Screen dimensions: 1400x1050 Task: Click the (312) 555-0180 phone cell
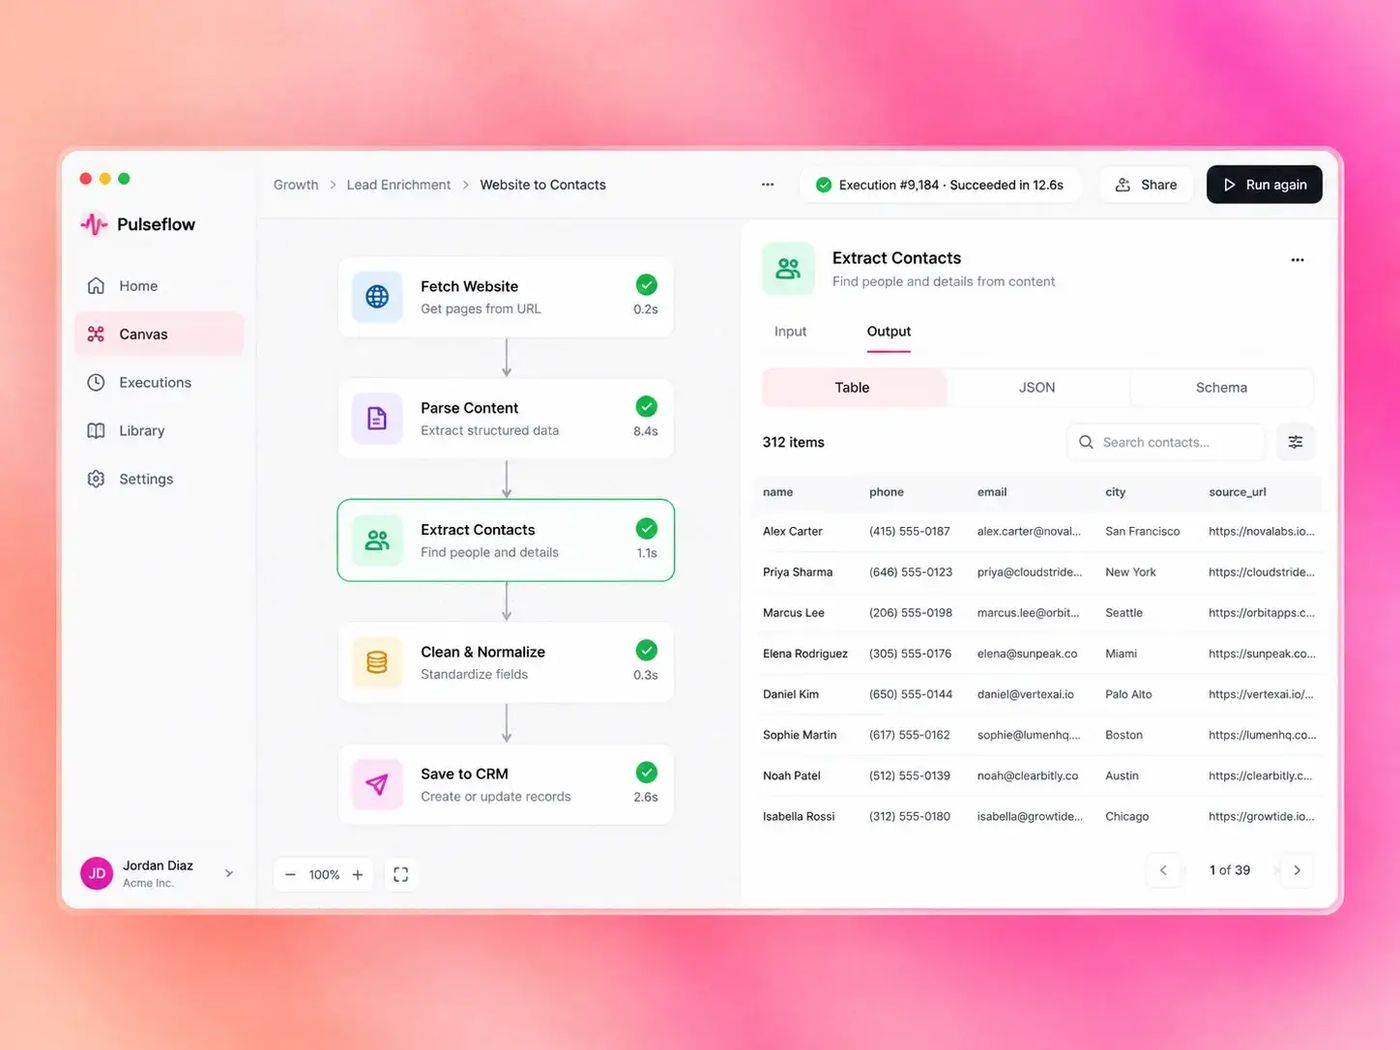pos(910,816)
